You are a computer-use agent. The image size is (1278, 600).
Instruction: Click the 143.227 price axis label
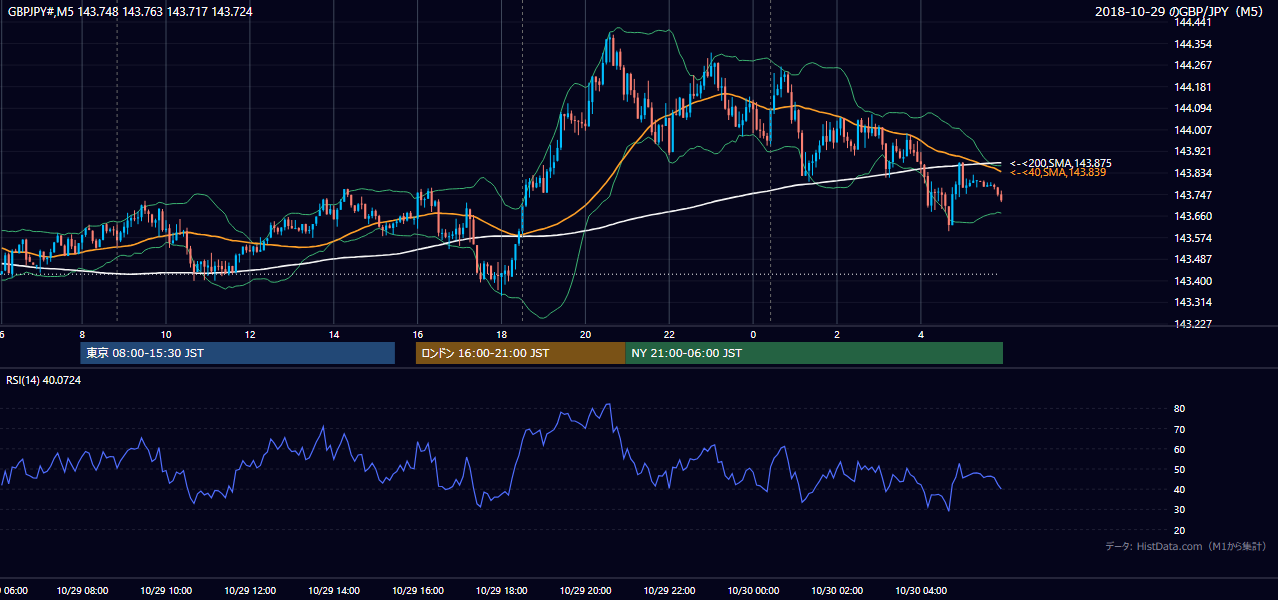click(x=1194, y=324)
